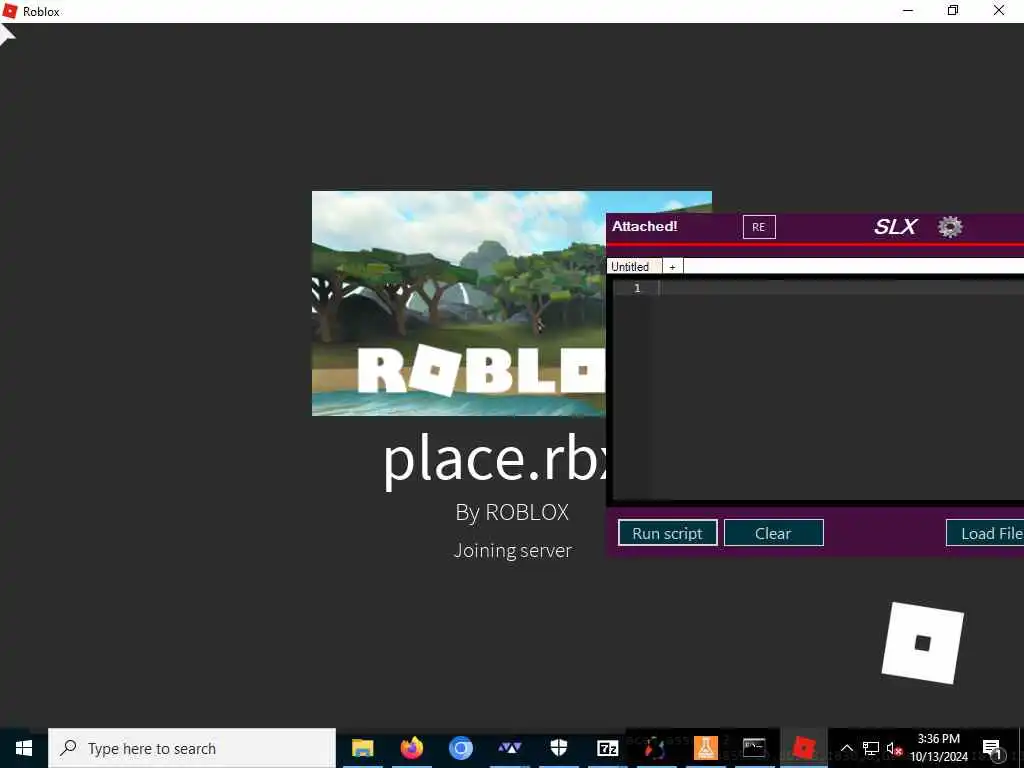
Task: Click the Joining server status text
Action: click(513, 551)
